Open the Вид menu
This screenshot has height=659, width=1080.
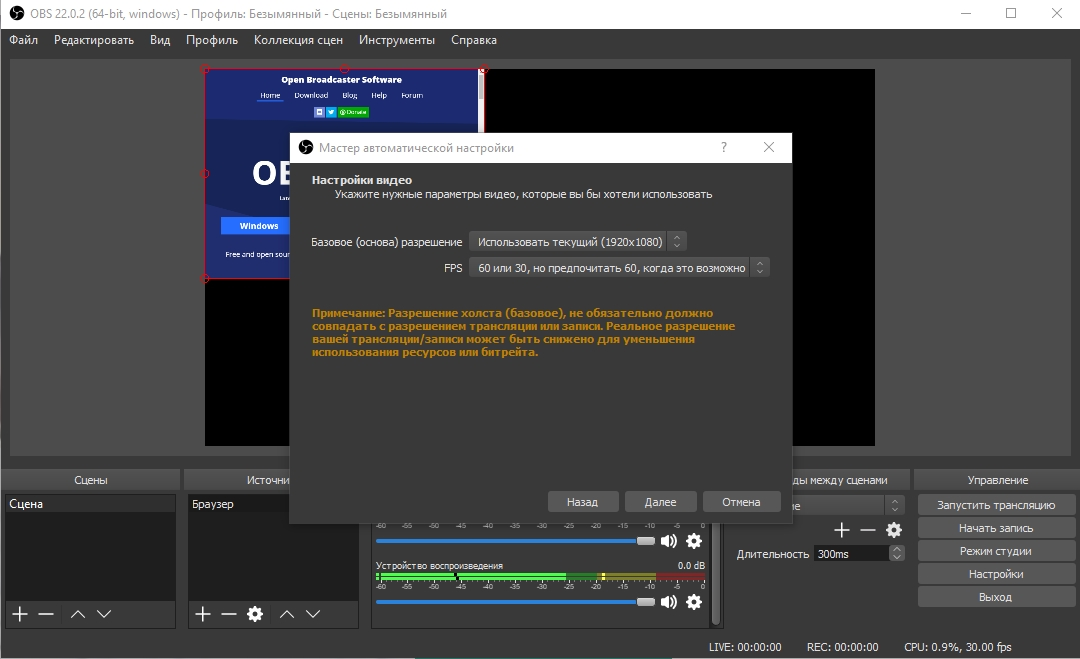[x=160, y=40]
